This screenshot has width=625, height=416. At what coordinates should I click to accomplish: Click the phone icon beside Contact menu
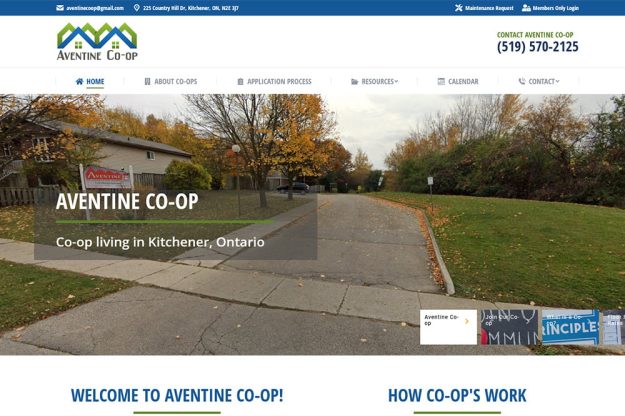[x=522, y=81]
